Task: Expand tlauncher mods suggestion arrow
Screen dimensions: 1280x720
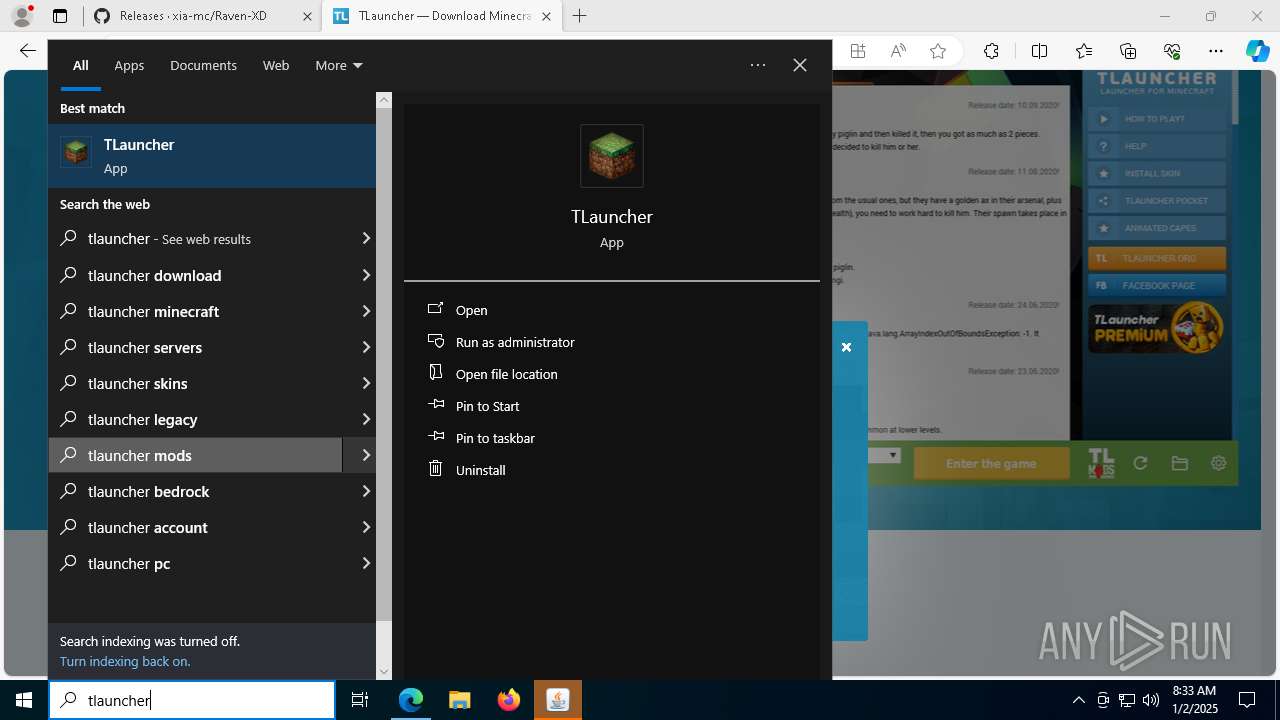Action: point(365,455)
